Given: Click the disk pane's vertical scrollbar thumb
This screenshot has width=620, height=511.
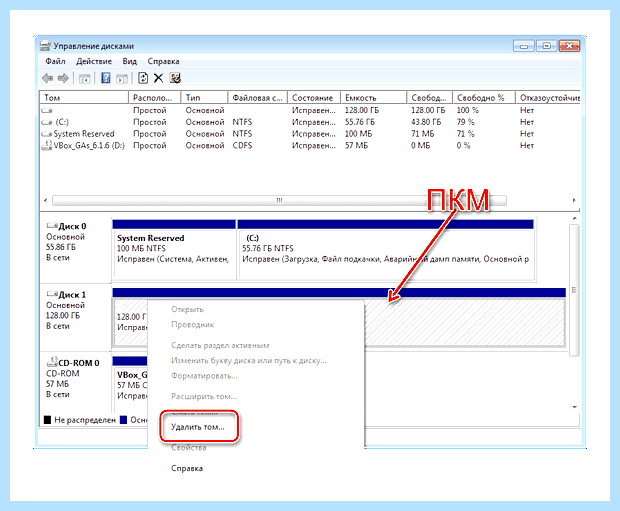Looking at the screenshot, I should click(574, 290).
